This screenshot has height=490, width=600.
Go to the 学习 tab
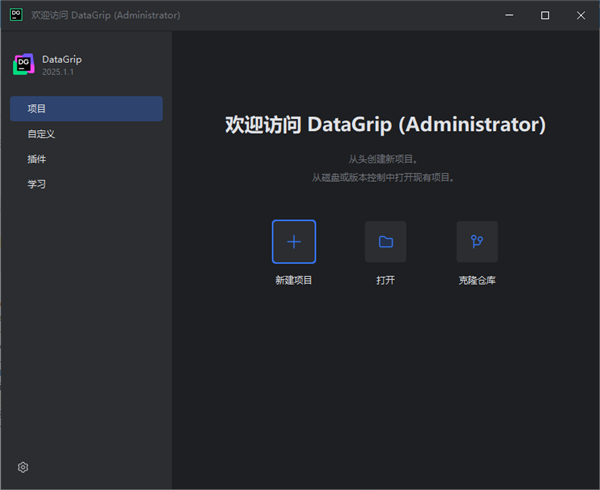tap(37, 184)
